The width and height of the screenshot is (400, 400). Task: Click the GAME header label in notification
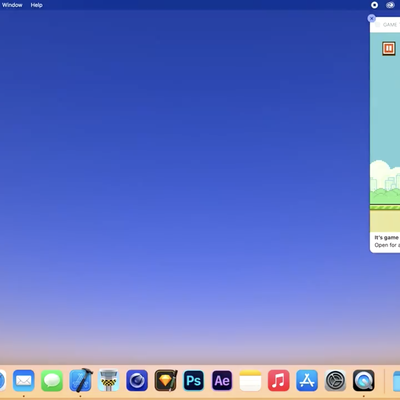point(390,25)
